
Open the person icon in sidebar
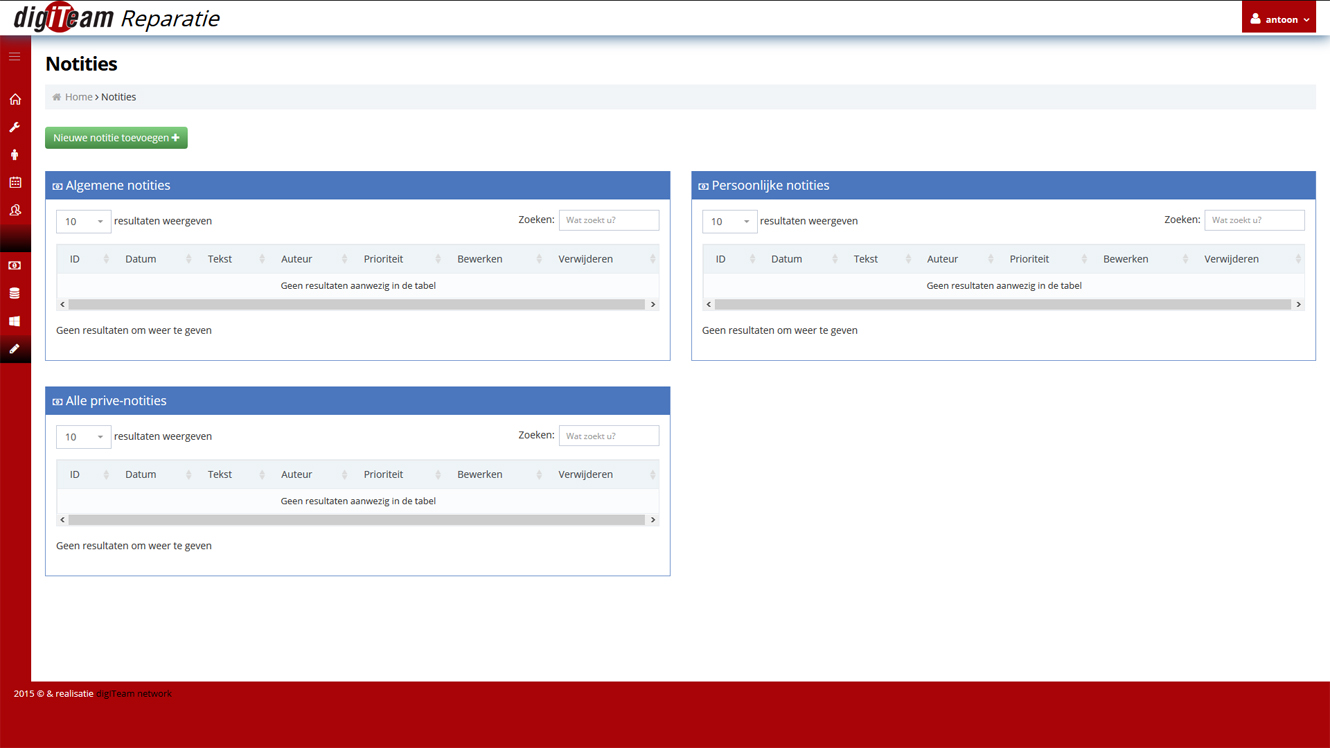(15, 155)
